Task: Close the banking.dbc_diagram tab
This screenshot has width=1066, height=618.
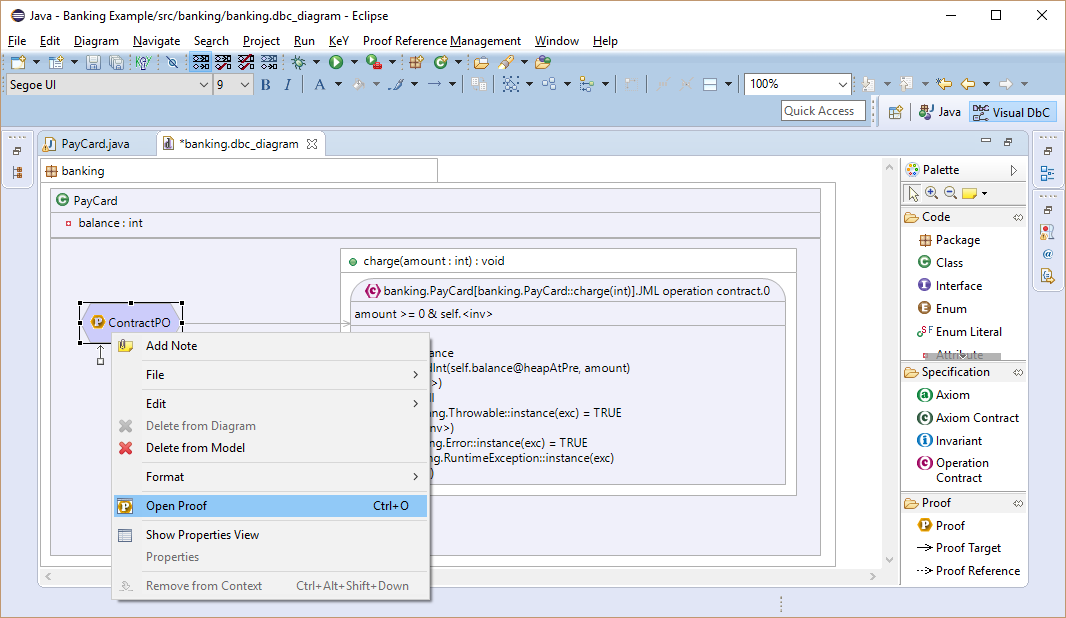Action: click(x=312, y=144)
